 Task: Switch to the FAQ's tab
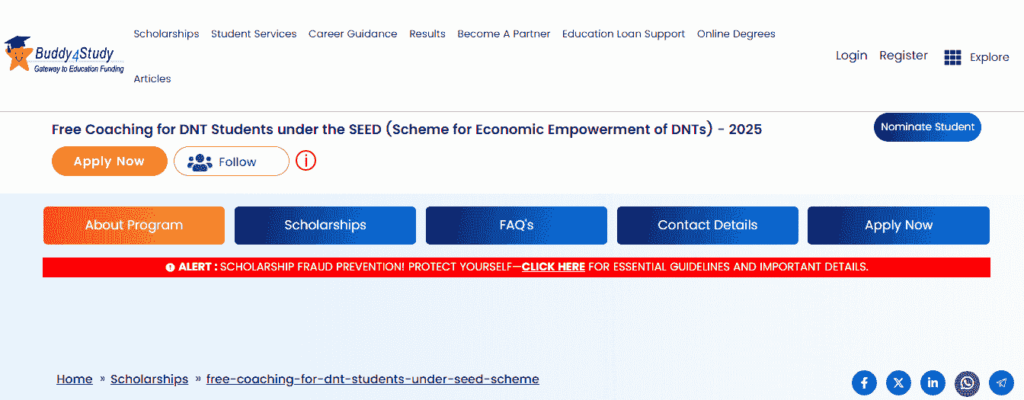coord(516,225)
